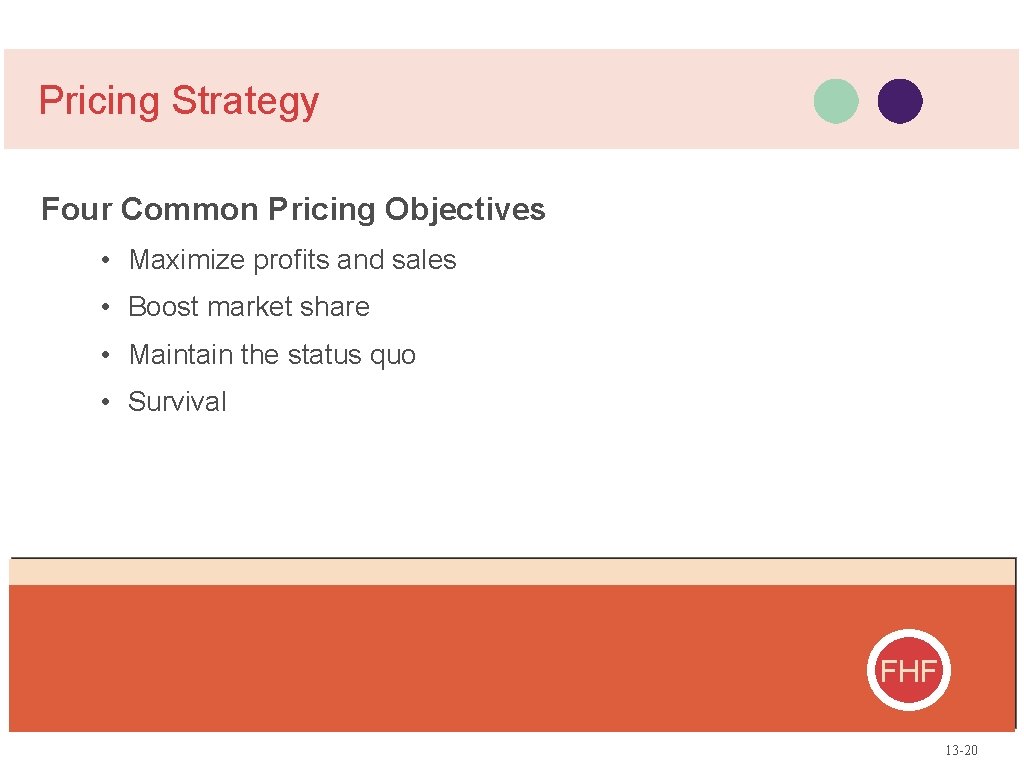The width and height of the screenshot is (1024, 768).
Task: Click the word "Common" in the heading
Action: [189, 210]
